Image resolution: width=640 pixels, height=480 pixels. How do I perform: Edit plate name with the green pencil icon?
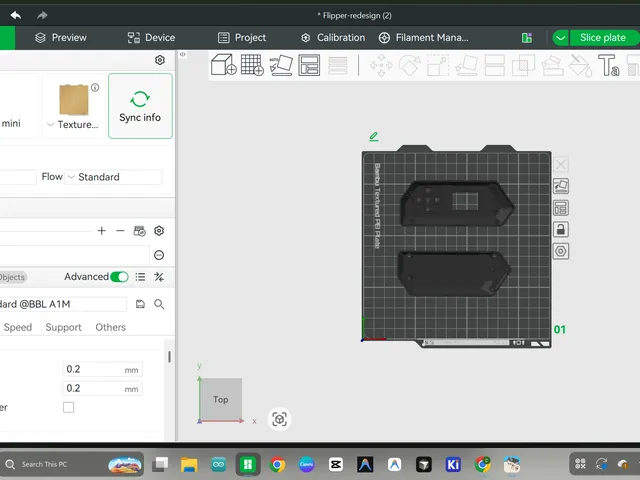pyautogui.click(x=373, y=136)
